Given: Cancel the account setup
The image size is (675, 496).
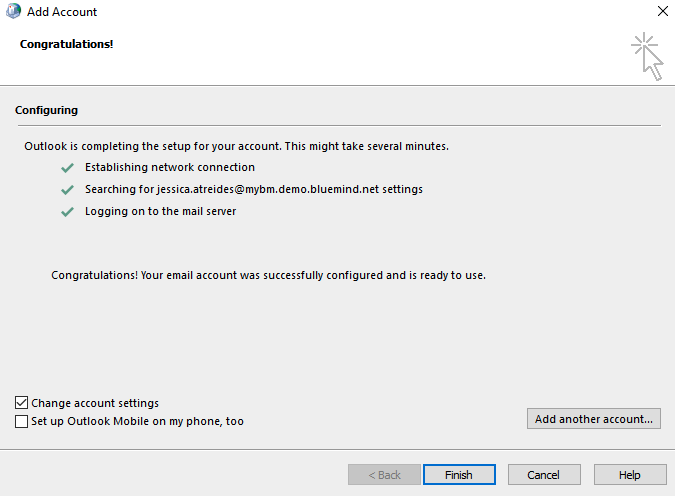Looking at the screenshot, I should tap(544, 474).
